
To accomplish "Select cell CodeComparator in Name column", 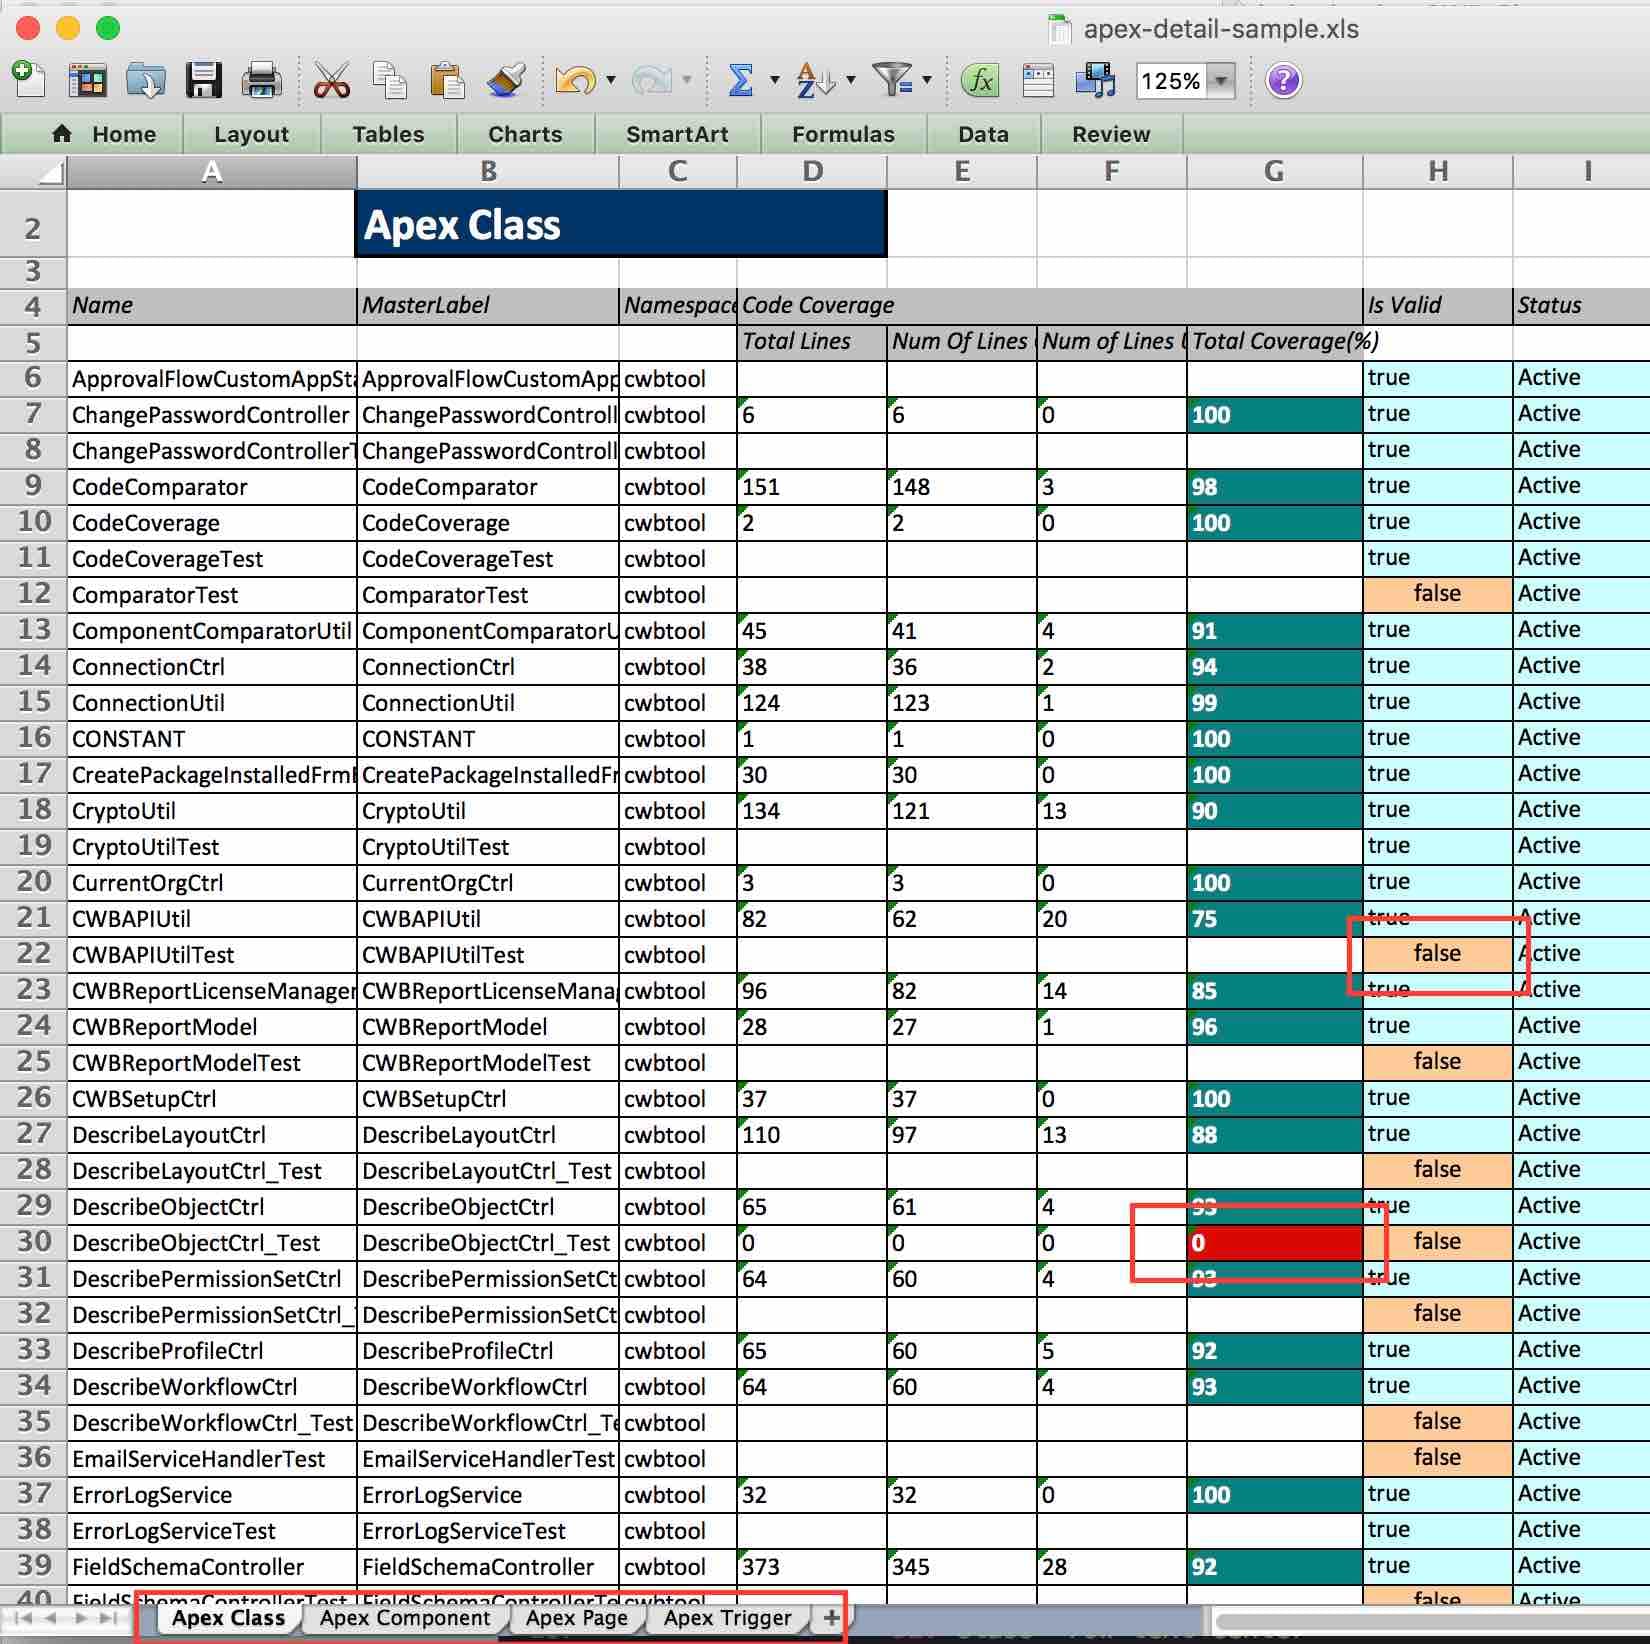I will pos(211,487).
